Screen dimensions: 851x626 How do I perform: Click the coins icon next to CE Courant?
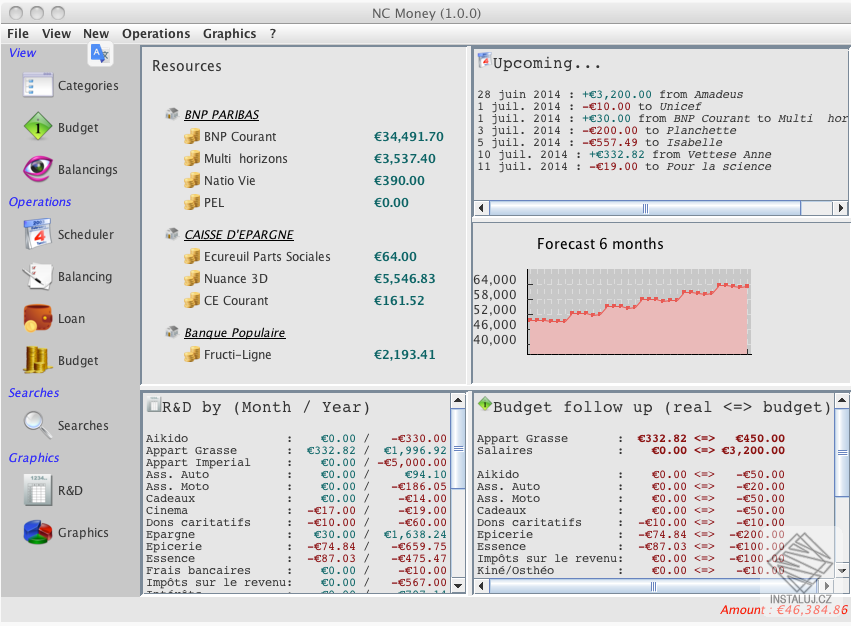(192, 300)
